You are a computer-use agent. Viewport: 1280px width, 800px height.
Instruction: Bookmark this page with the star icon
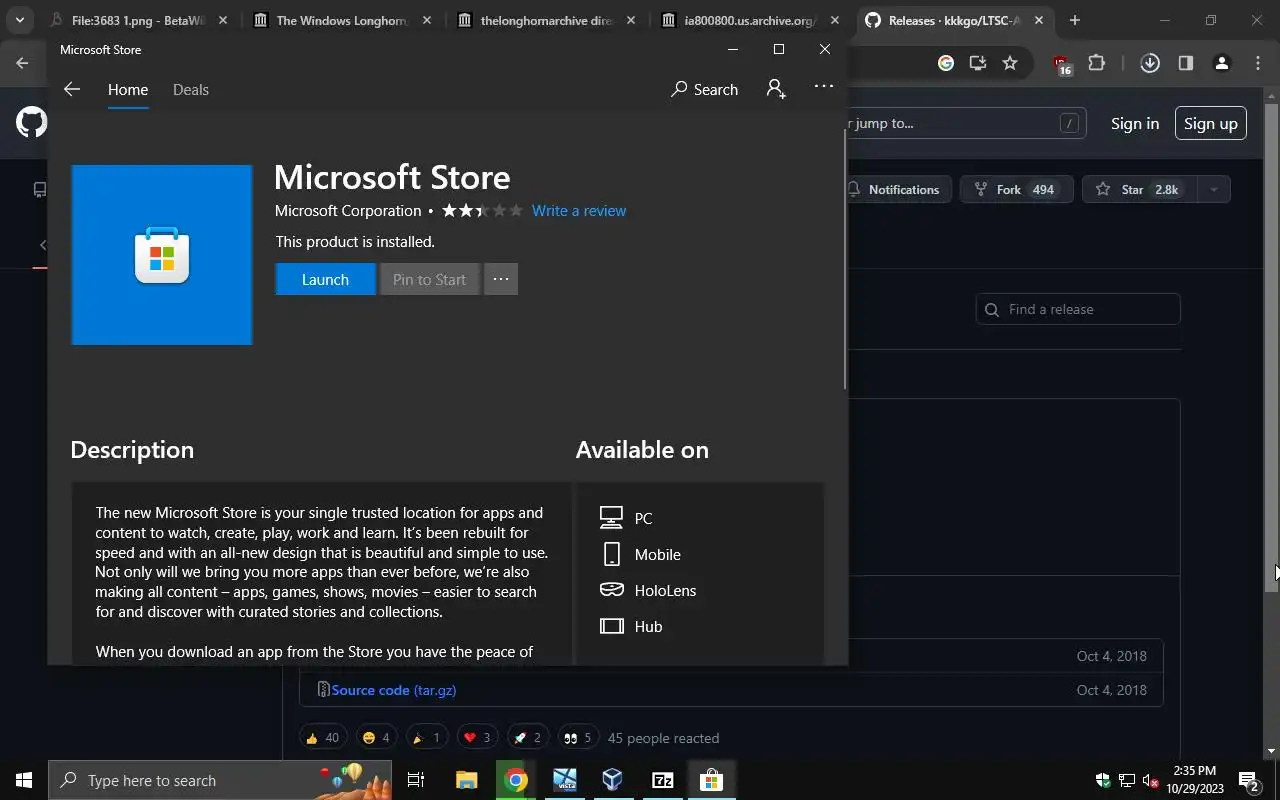click(1010, 63)
